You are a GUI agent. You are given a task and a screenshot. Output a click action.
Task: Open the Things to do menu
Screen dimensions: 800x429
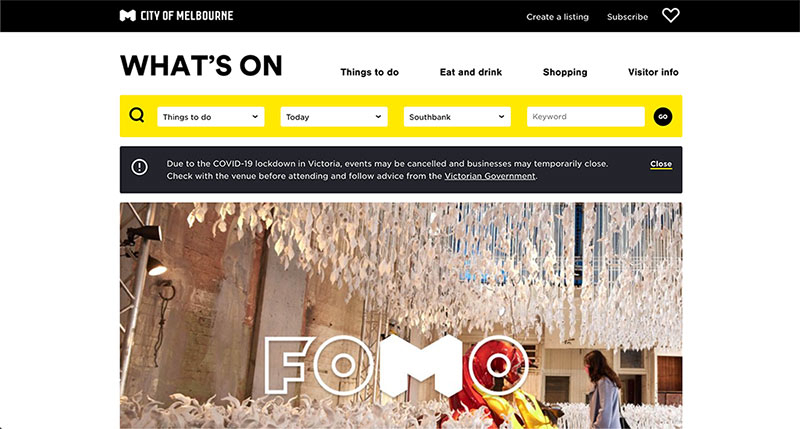click(x=369, y=72)
